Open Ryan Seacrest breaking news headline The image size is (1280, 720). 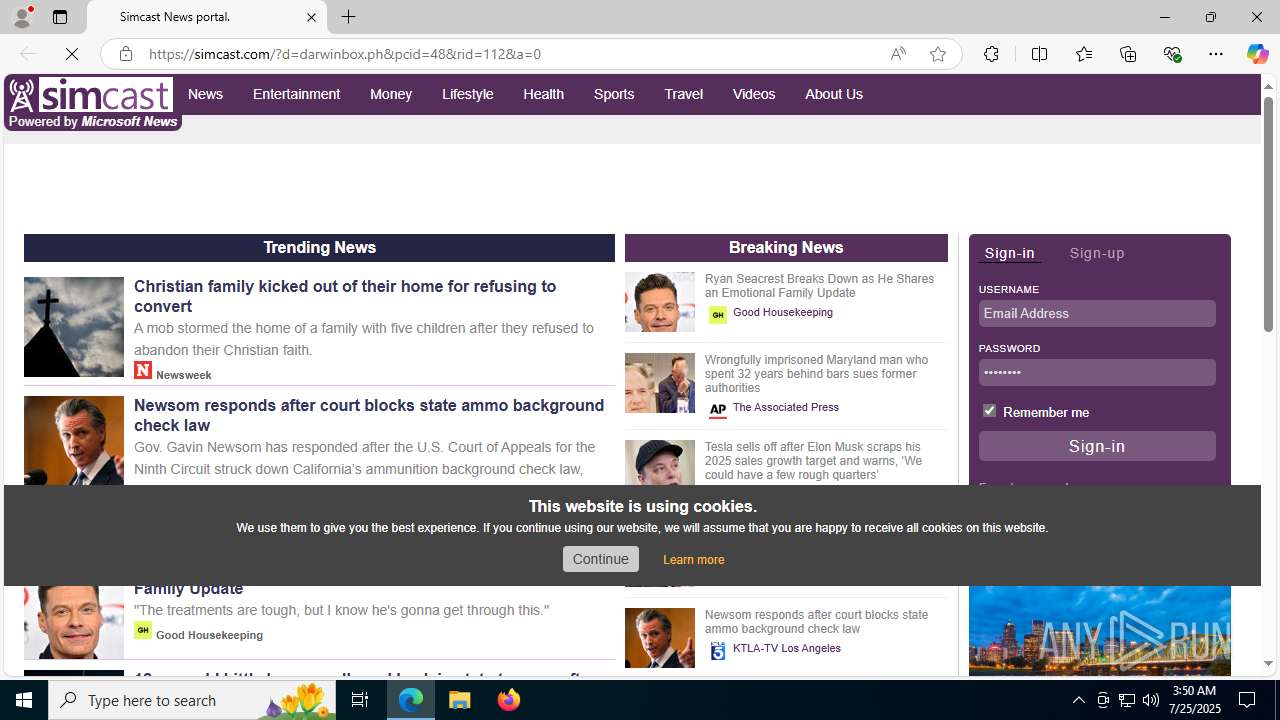[x=819, y=286]
